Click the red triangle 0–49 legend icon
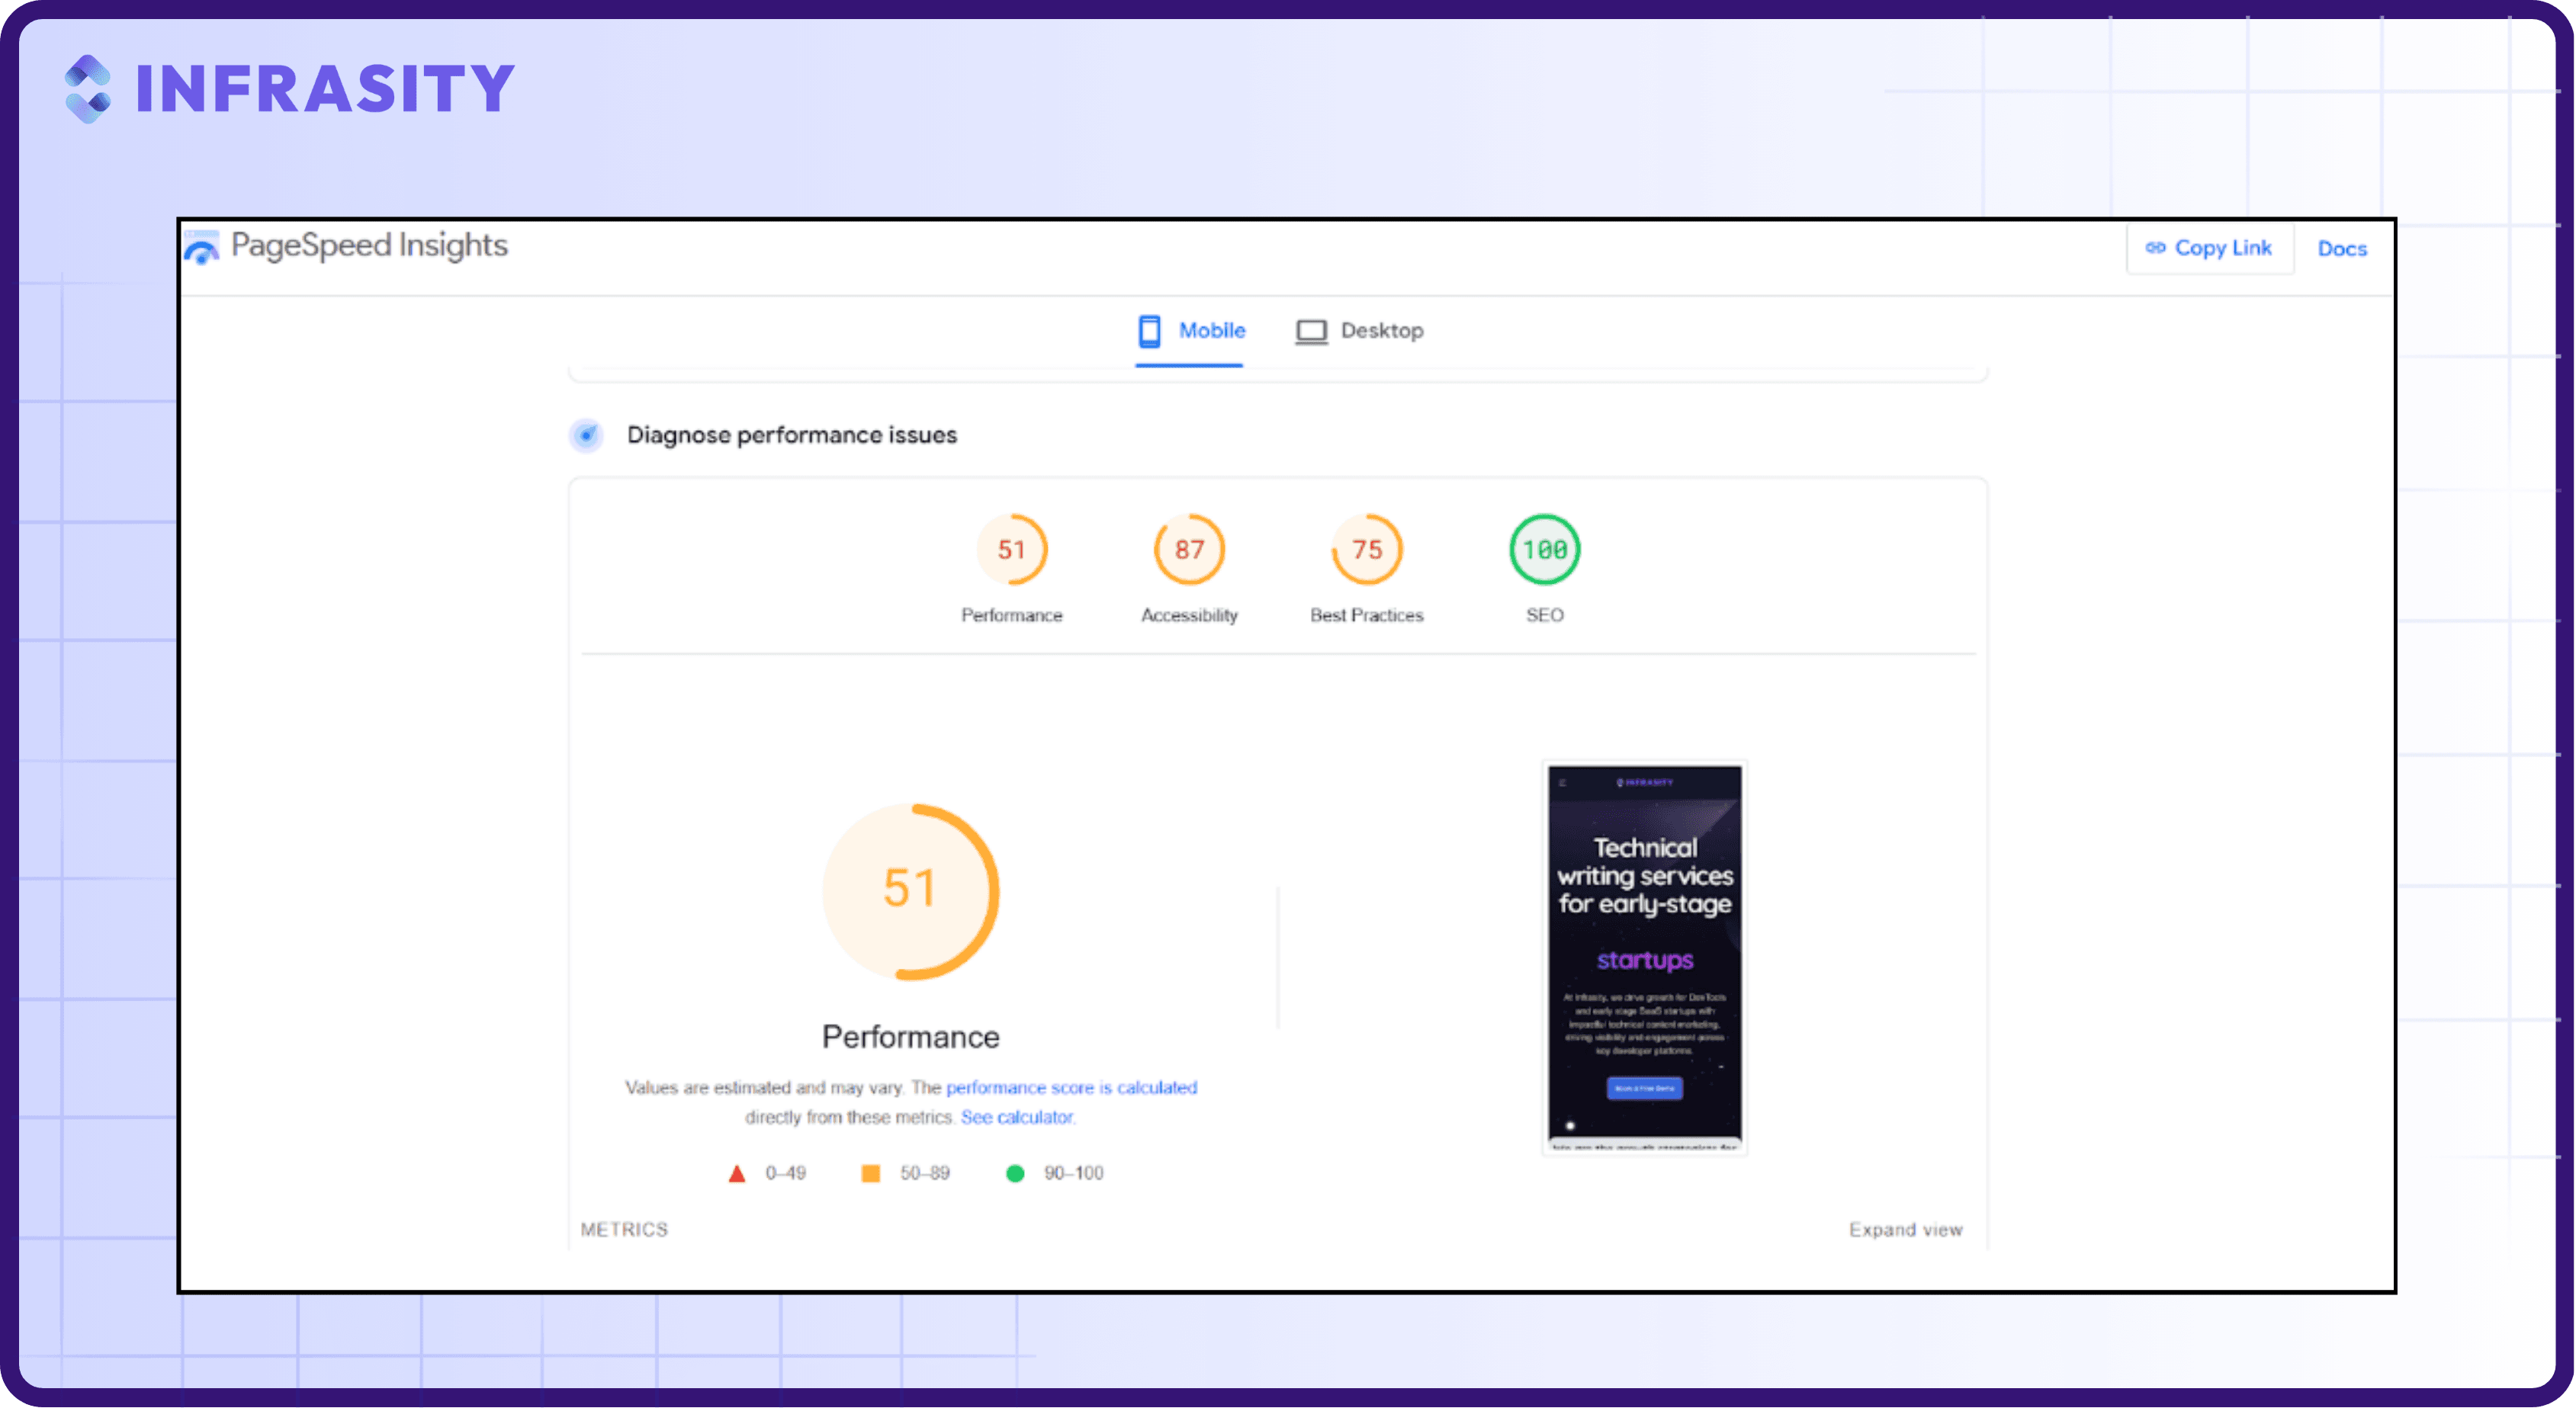2576x1408 pixels. pyautogui.click(x=737, y=1173)
